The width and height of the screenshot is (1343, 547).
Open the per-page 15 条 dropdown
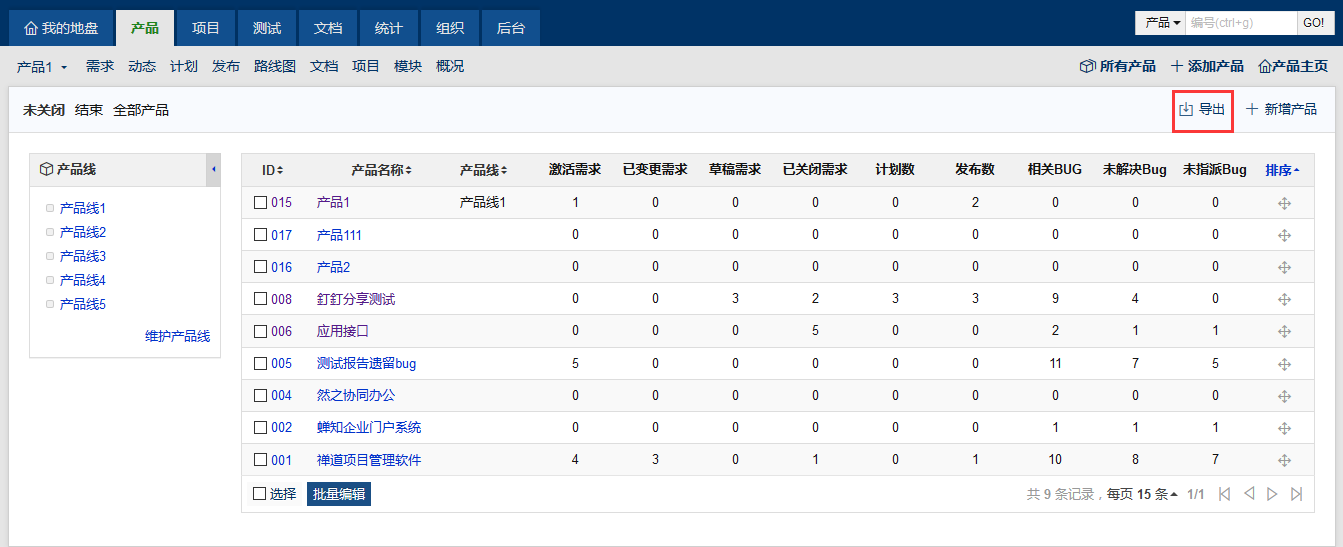tap(1157, 494)
